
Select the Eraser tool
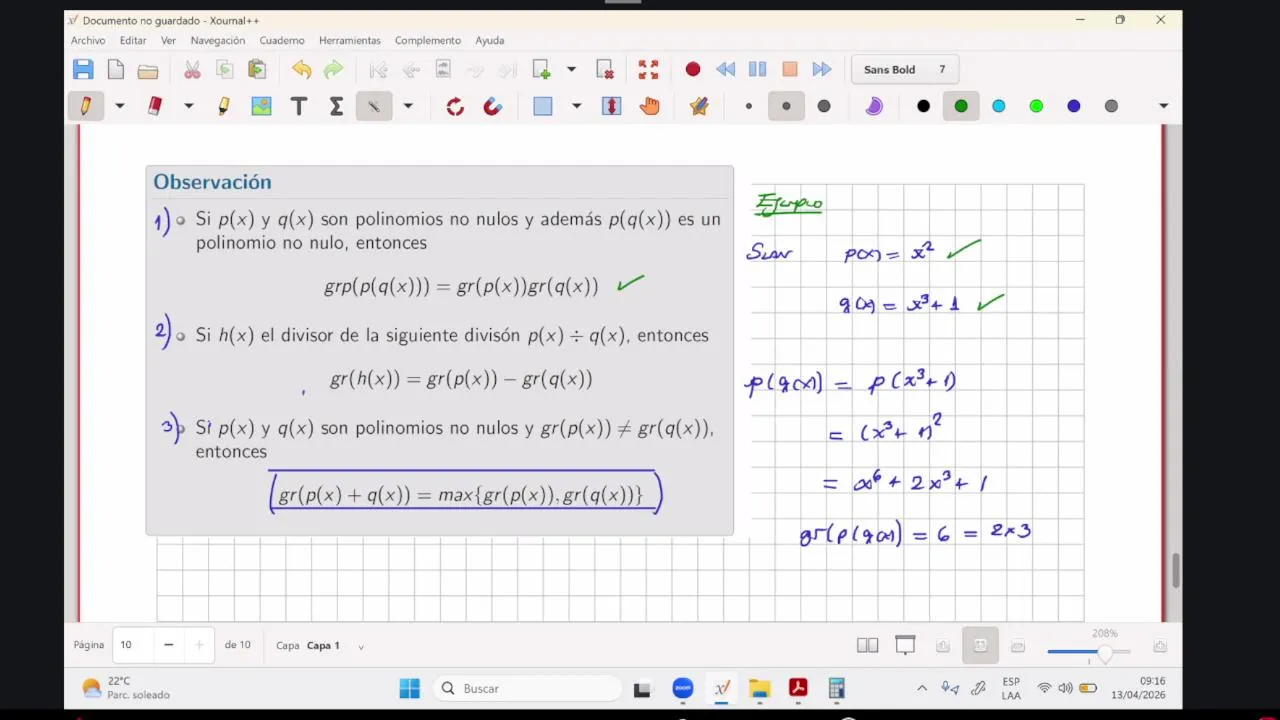[x=155, y=106]
